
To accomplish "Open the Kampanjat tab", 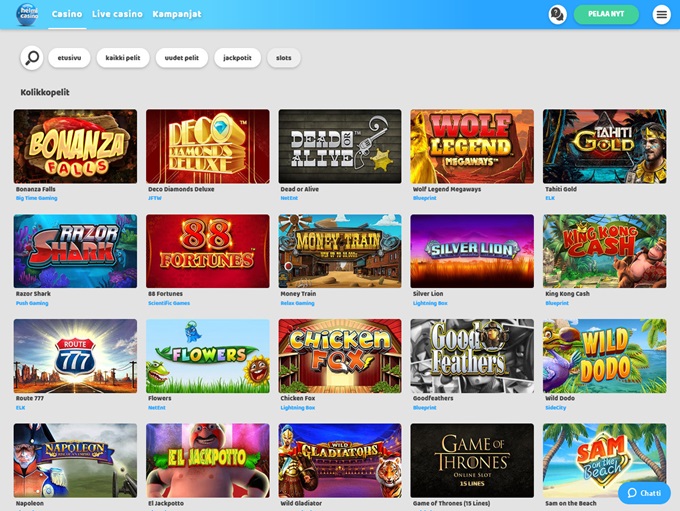I will tap(177, 14).
